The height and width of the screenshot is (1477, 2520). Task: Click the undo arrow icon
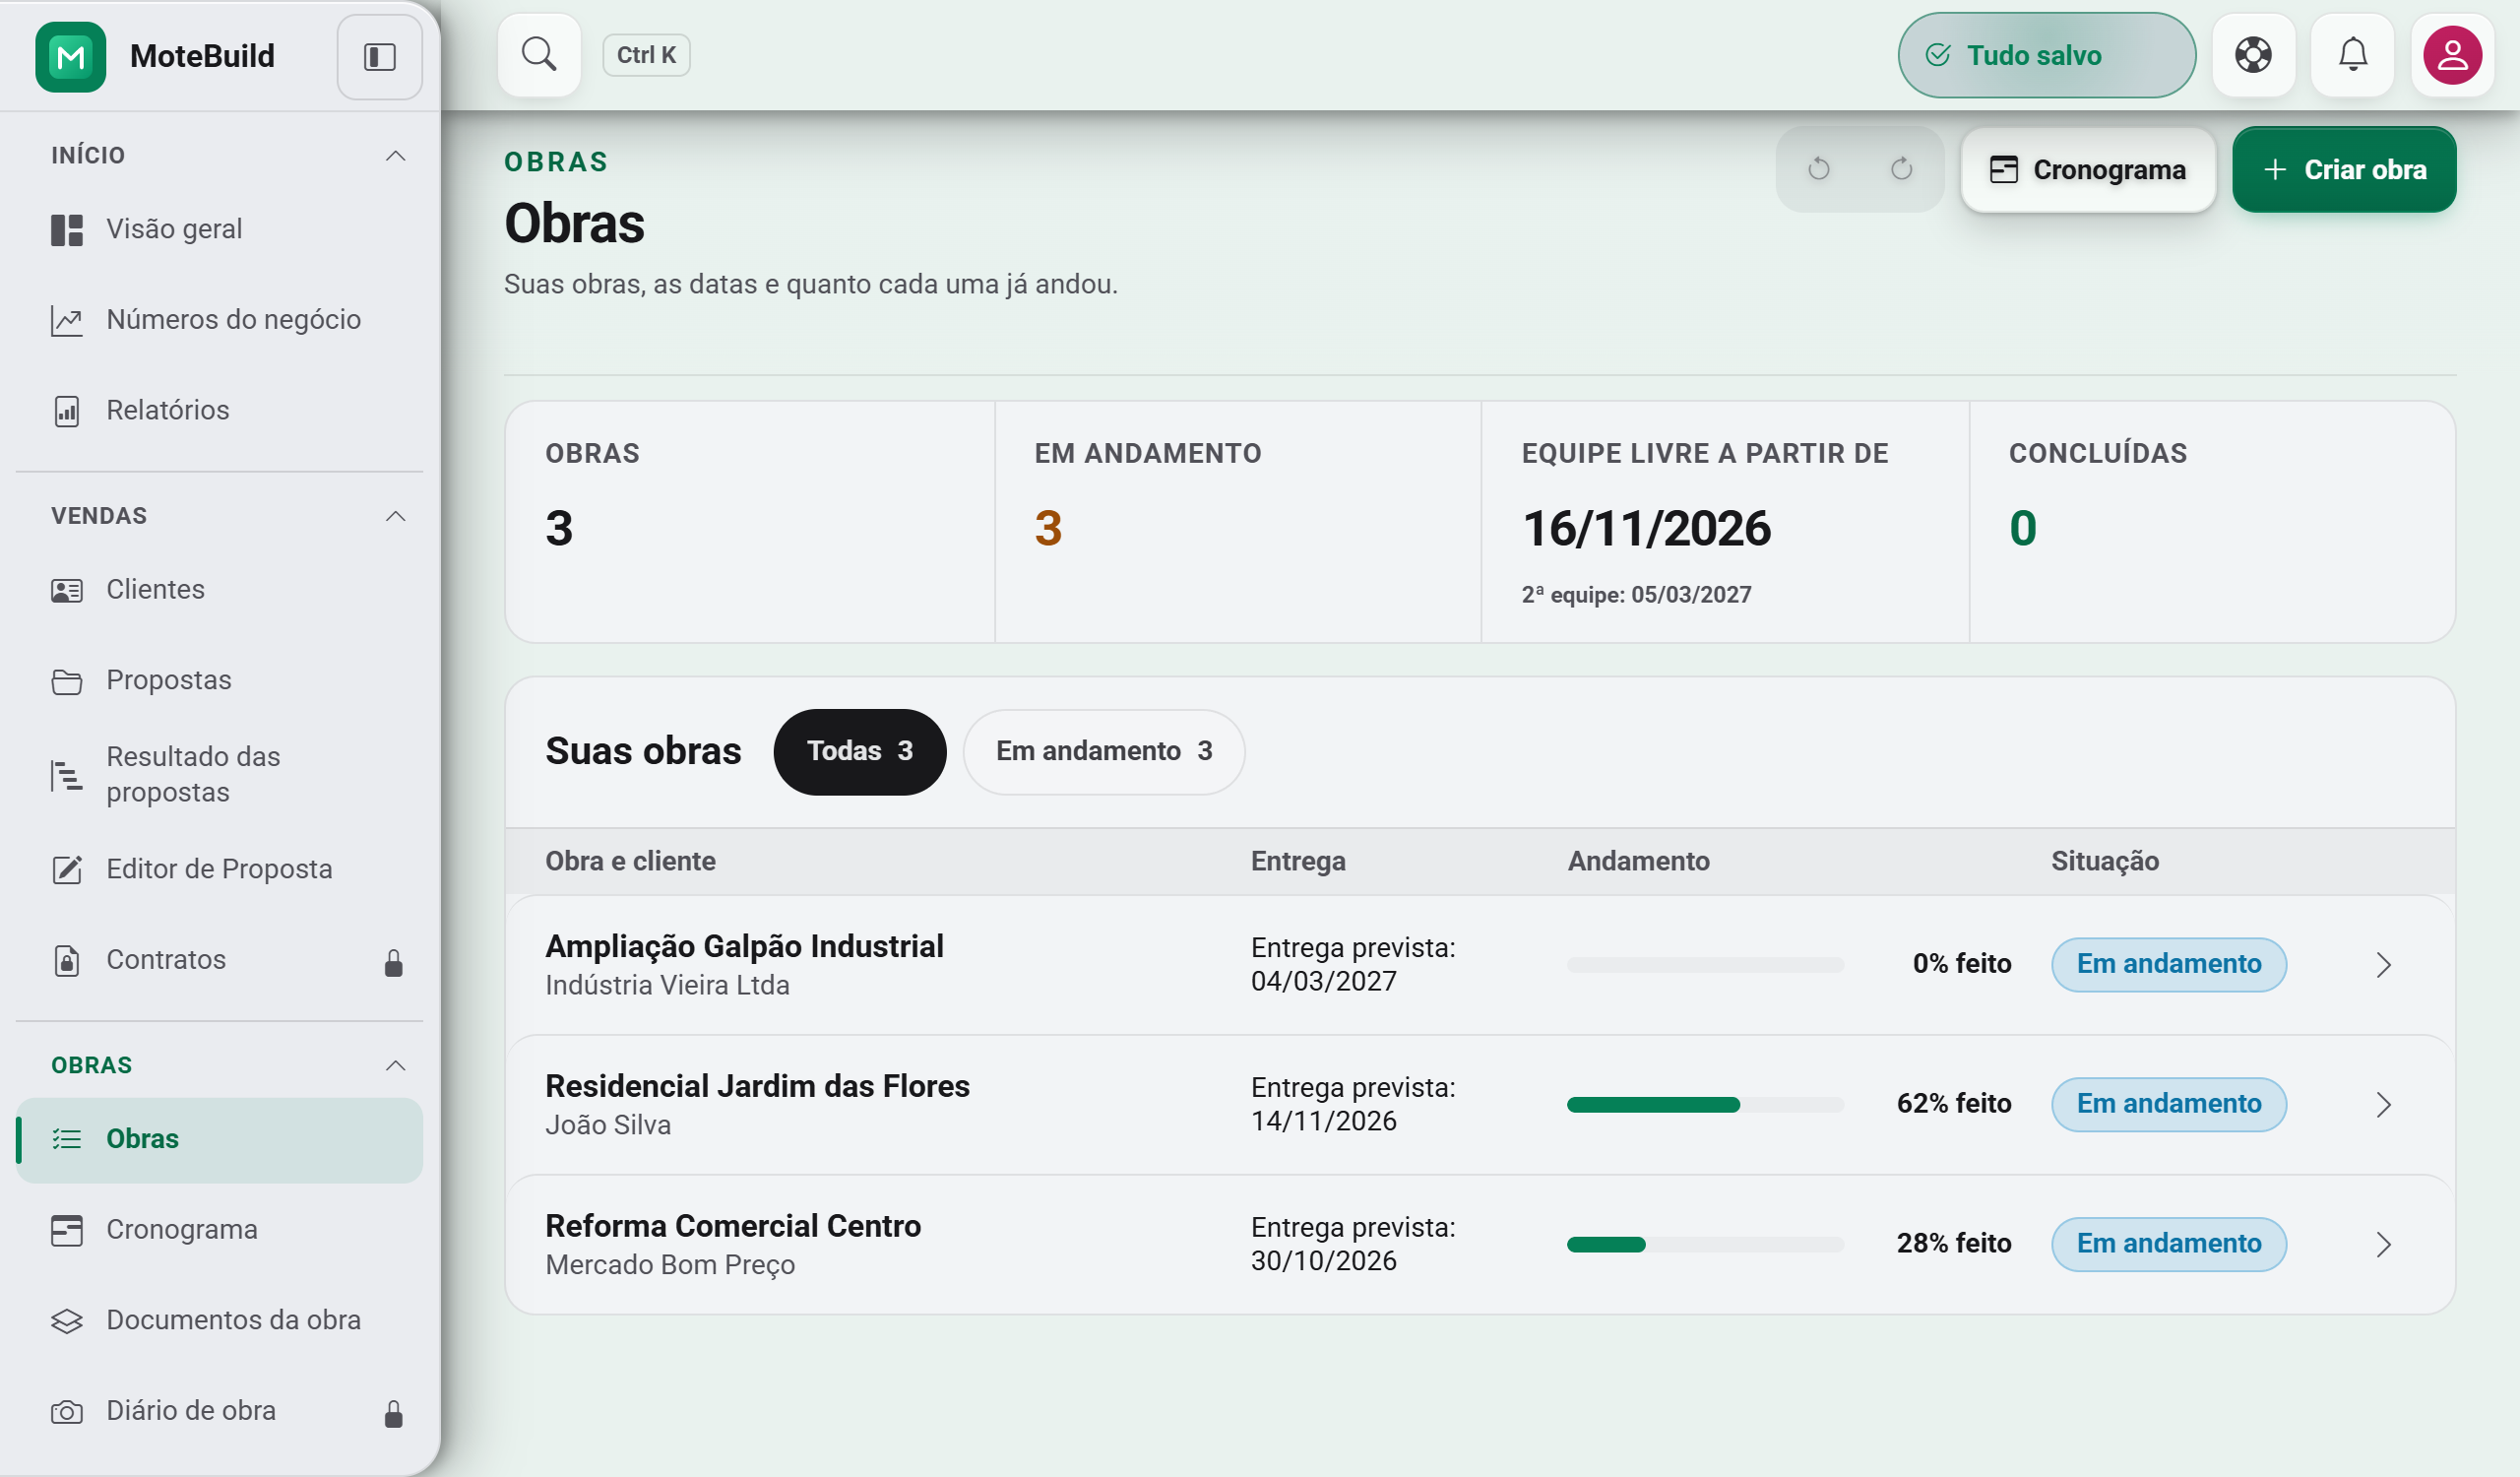(x=1818, y=169)
